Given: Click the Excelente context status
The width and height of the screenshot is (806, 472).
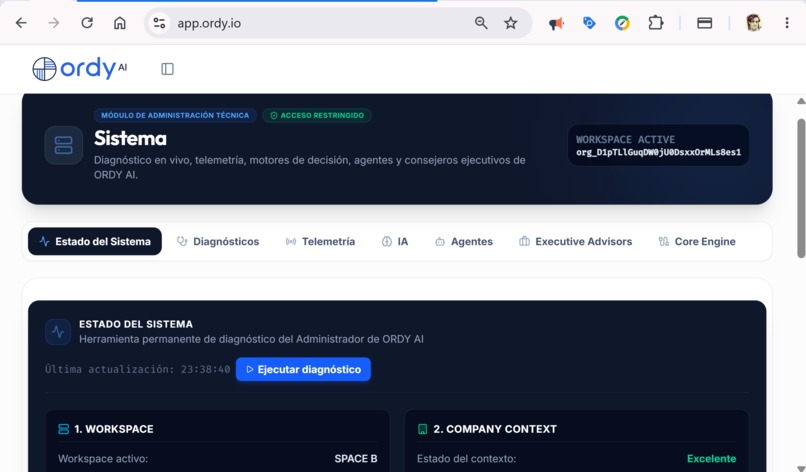Looking at the screenshot, I should coord(711,459).
